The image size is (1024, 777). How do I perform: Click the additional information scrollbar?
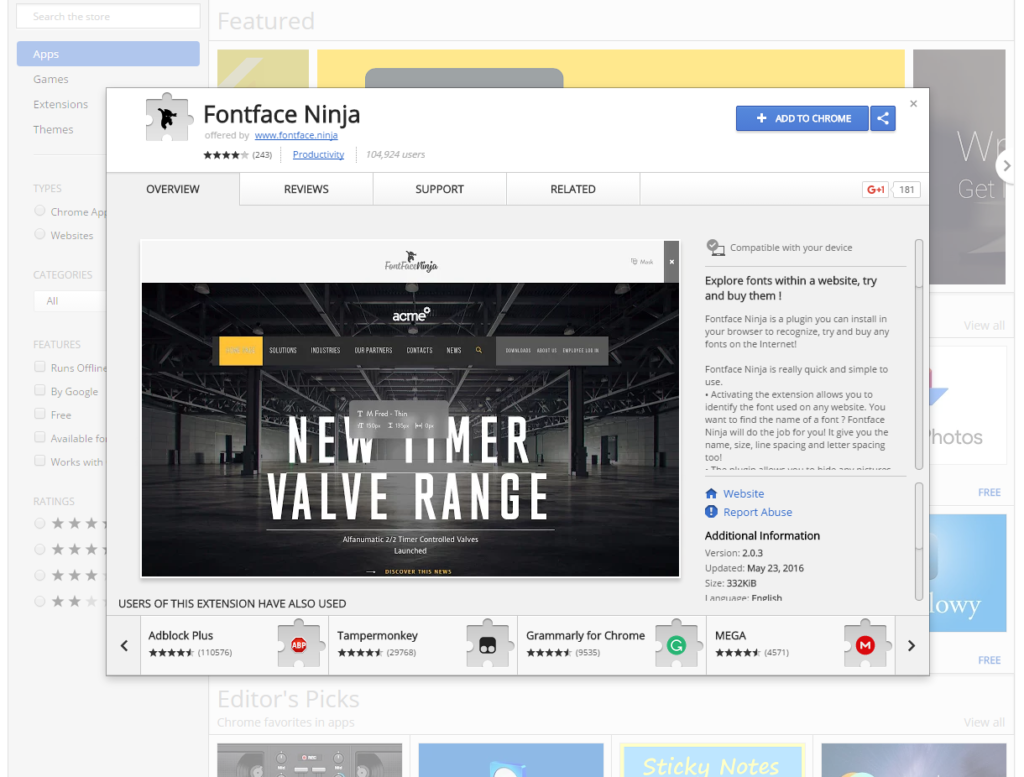pyautogui.click(x=919, y=541)
